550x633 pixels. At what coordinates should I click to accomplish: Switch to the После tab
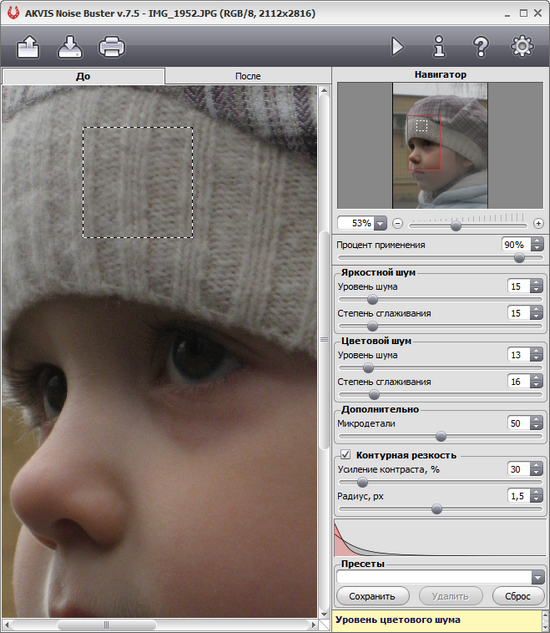248,76
